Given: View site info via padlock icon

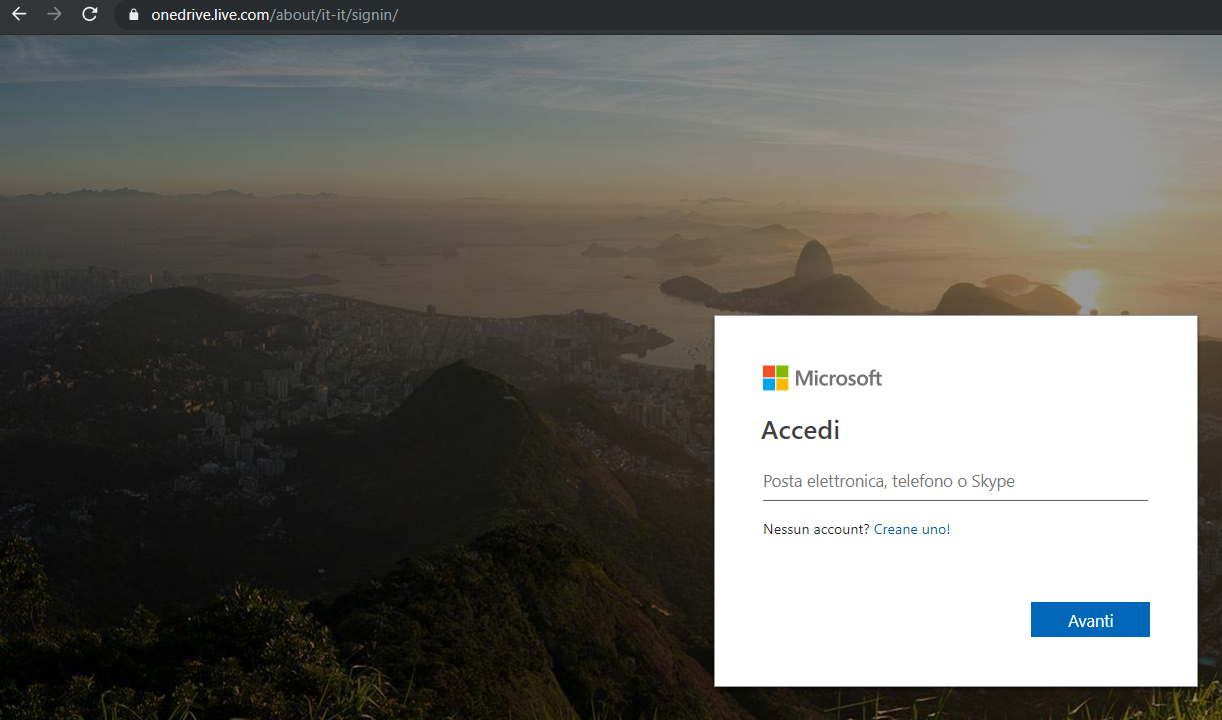Looking at the screenshot, I should pos(133,15).
